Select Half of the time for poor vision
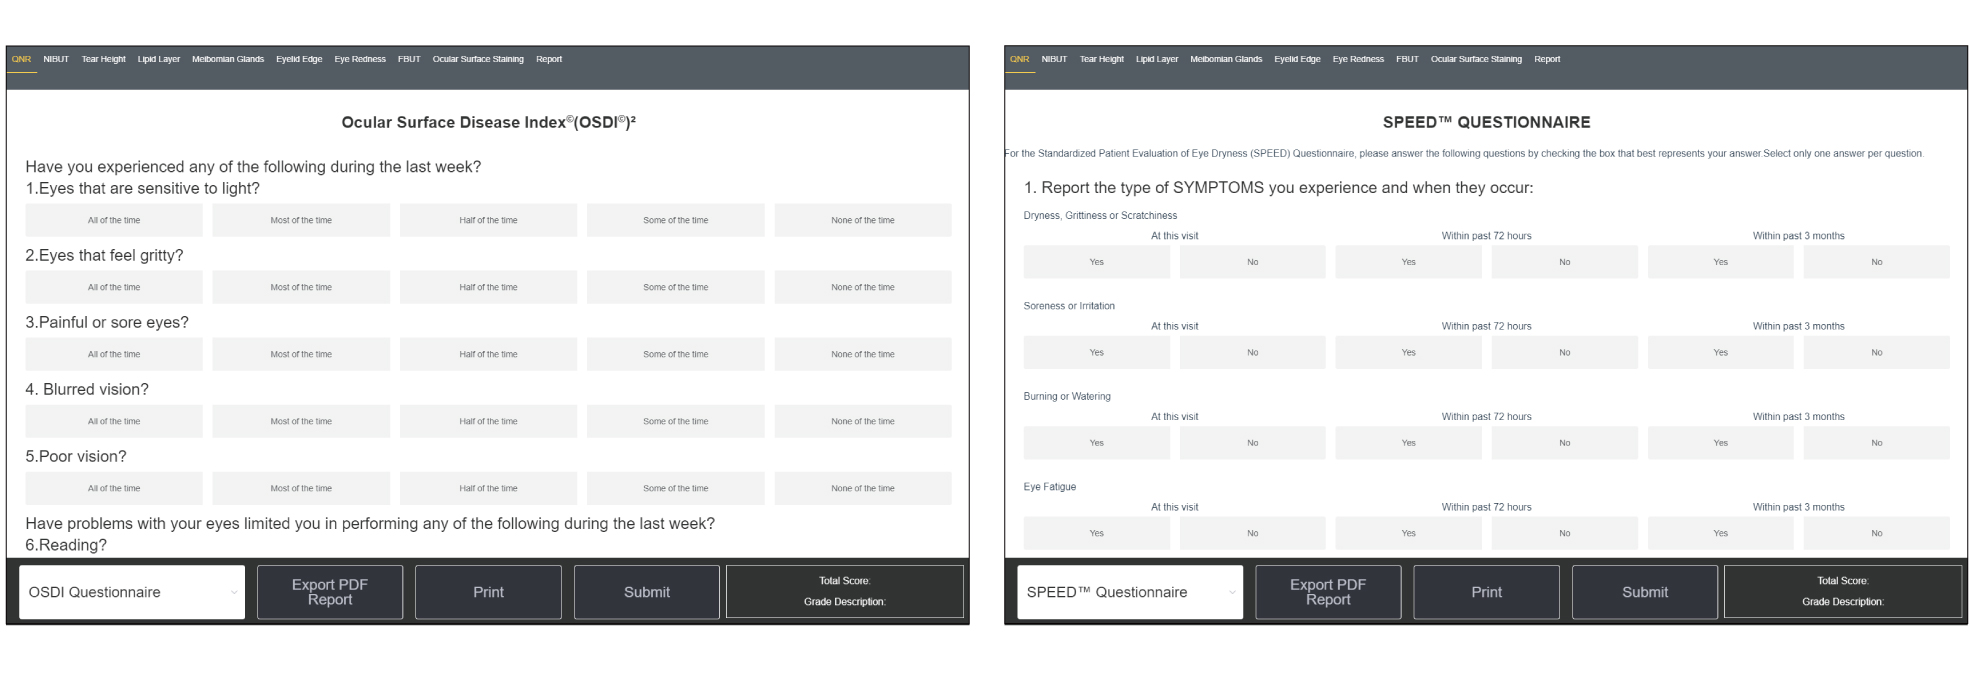 (x=488, y=488)
